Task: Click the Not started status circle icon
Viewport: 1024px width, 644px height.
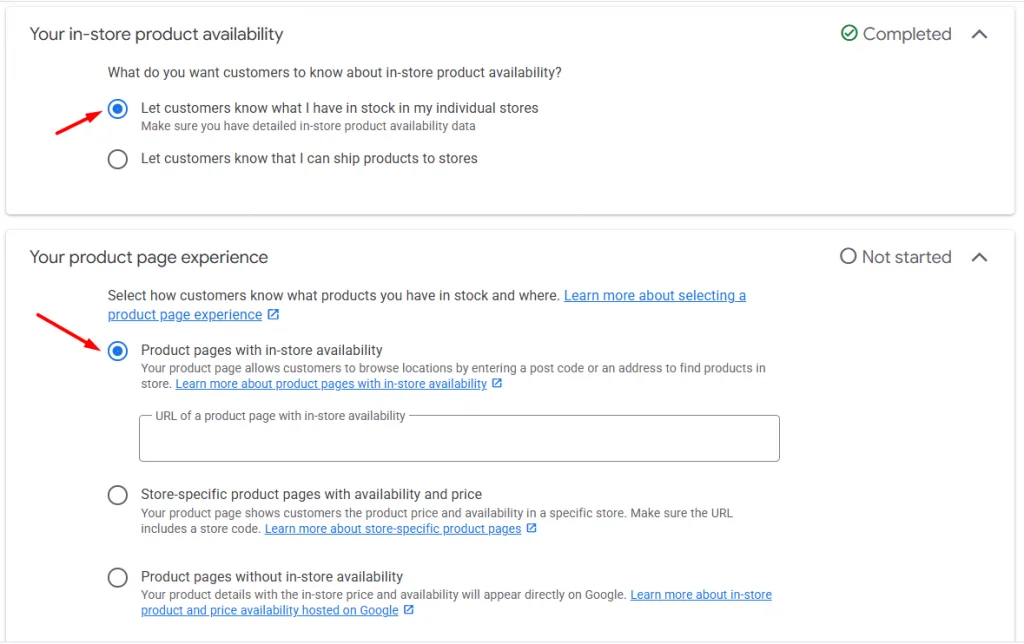Action: 848,257
